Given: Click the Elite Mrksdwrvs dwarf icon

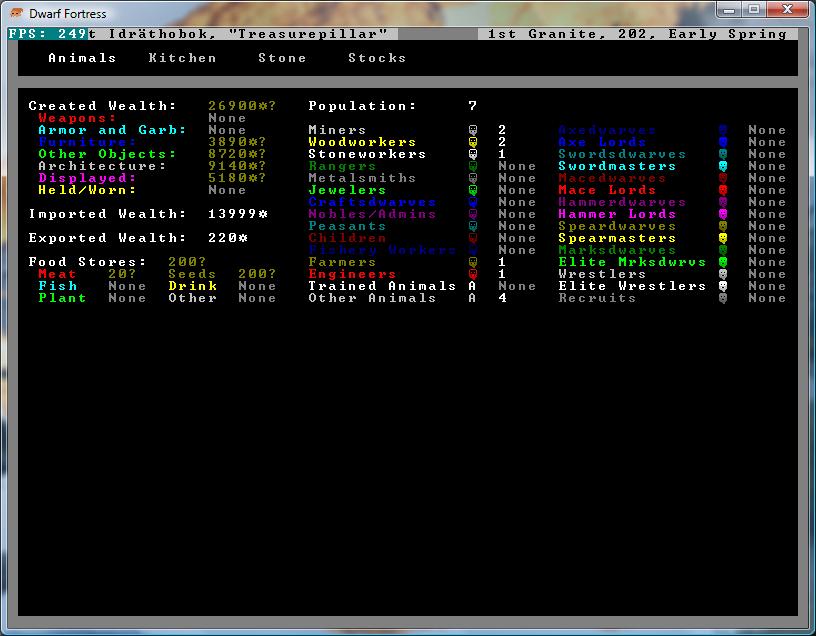Looking at the screenshot, I should coord(723,262).
